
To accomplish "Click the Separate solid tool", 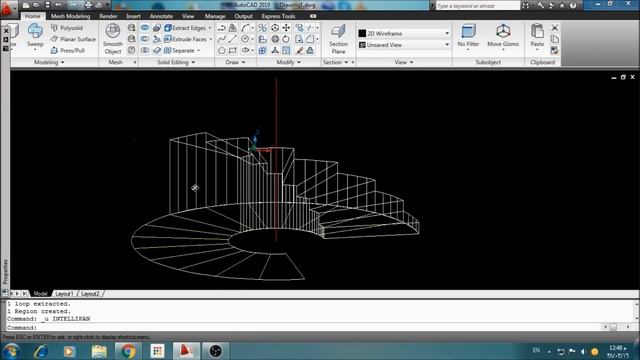I will click(180, 51).
